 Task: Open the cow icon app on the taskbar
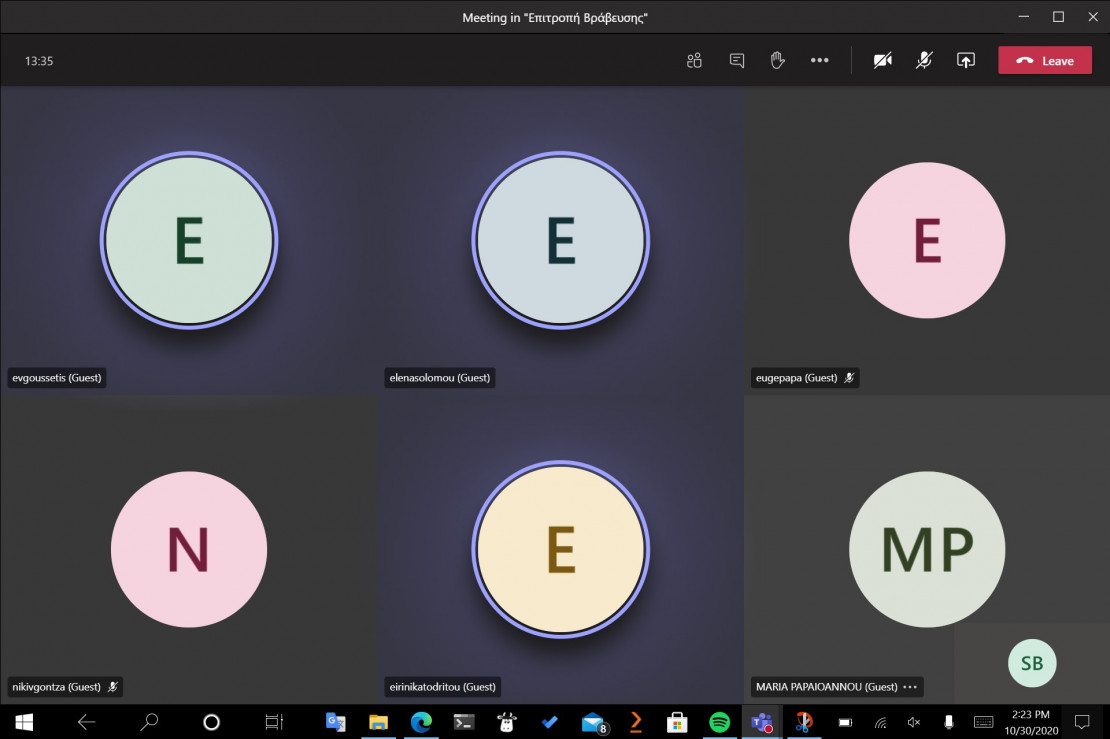506,722
